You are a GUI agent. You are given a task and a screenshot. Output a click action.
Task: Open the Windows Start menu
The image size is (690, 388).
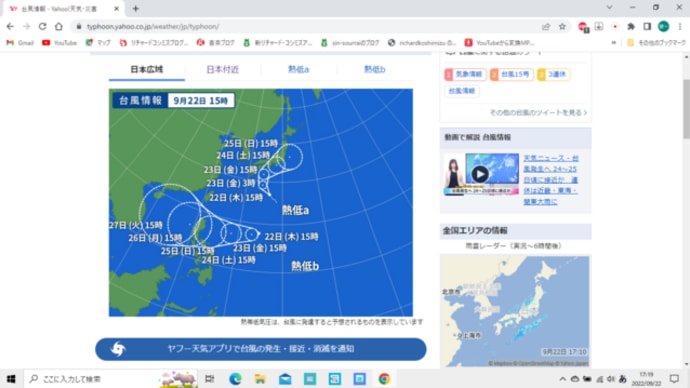(11, 379)
